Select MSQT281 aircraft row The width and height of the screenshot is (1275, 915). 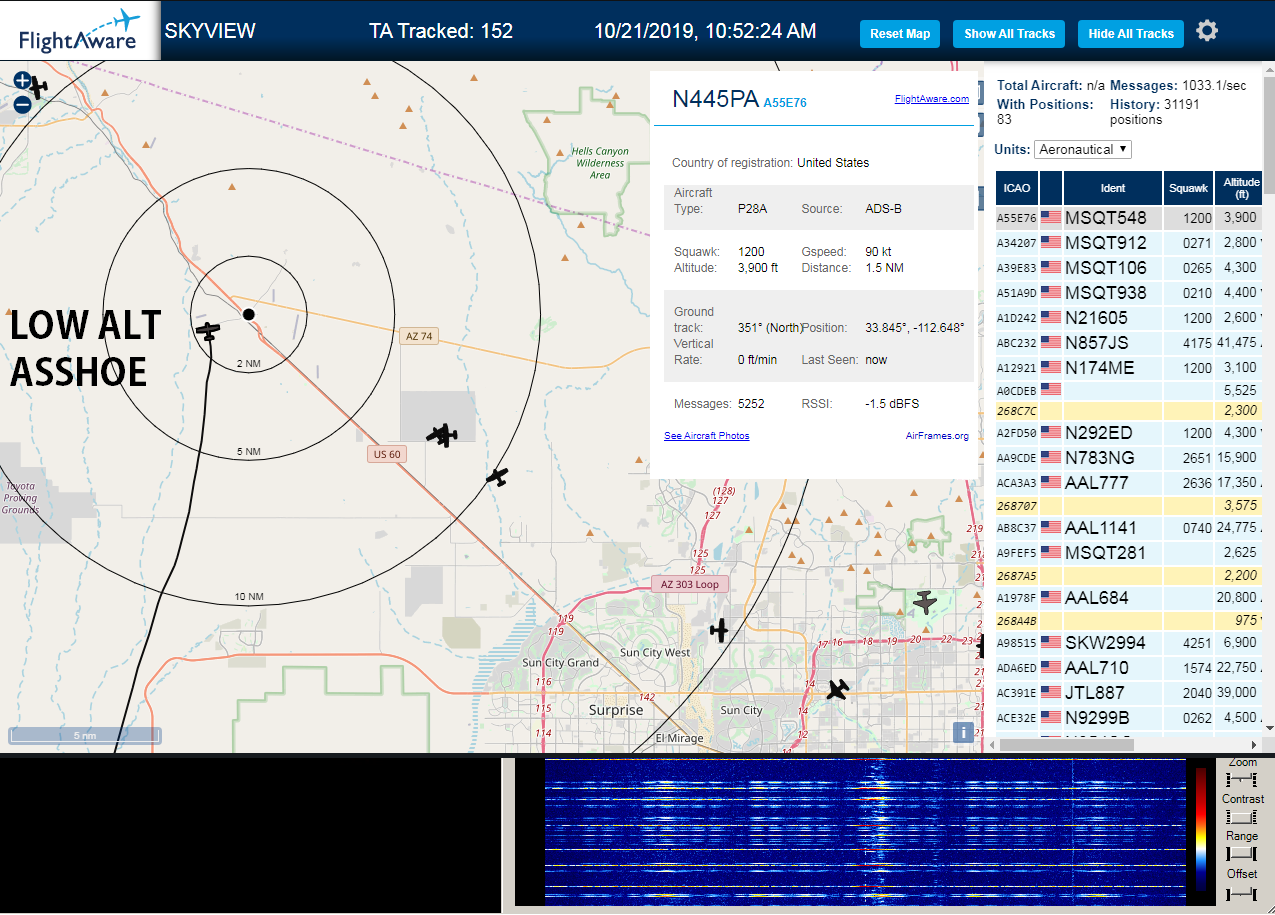tap(1129, 552)
